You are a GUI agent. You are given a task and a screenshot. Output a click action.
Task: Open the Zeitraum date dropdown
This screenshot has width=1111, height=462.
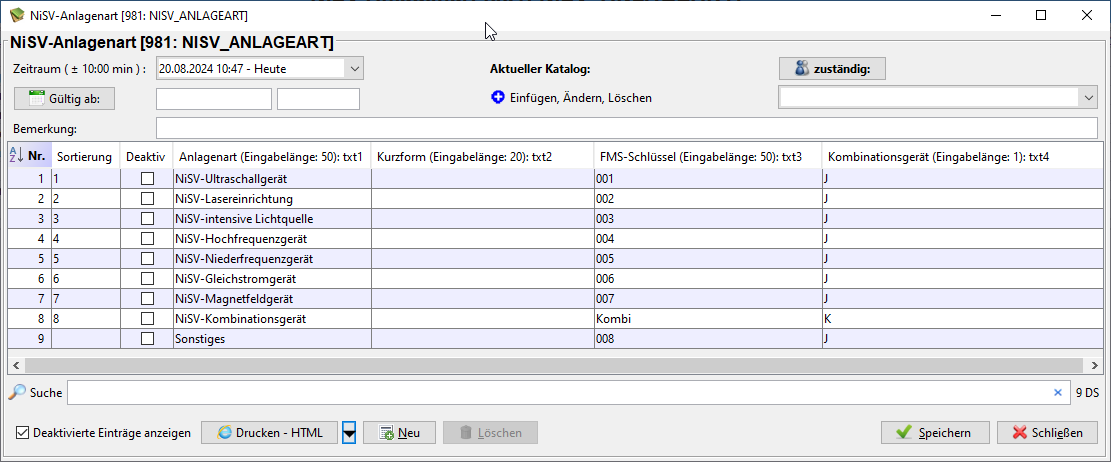click(x=354, y=69)
